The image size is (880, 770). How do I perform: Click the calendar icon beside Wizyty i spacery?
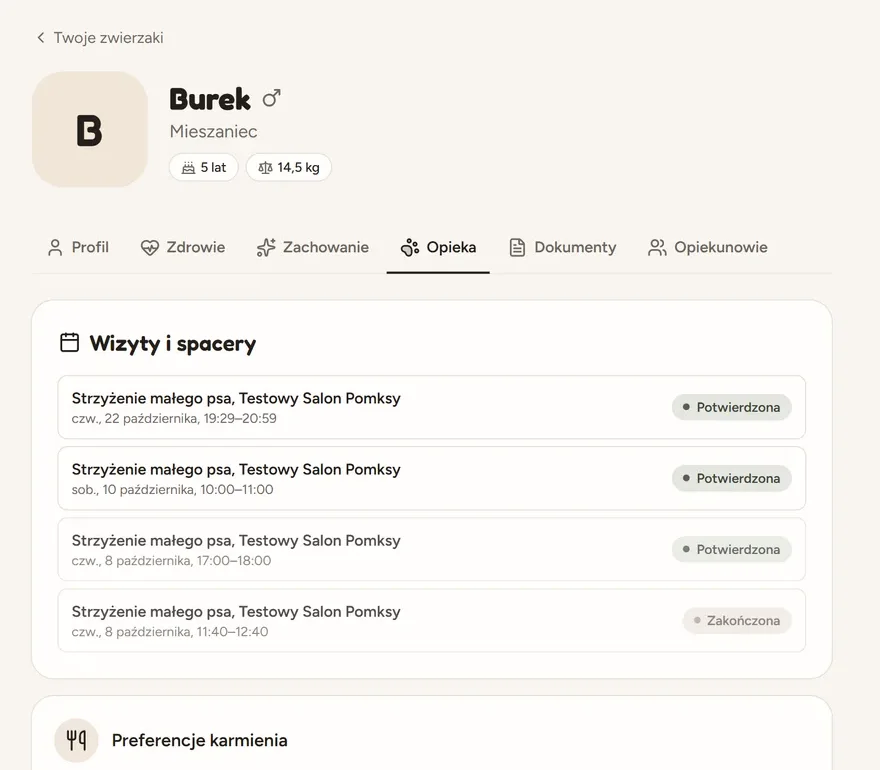coord(70,343)
